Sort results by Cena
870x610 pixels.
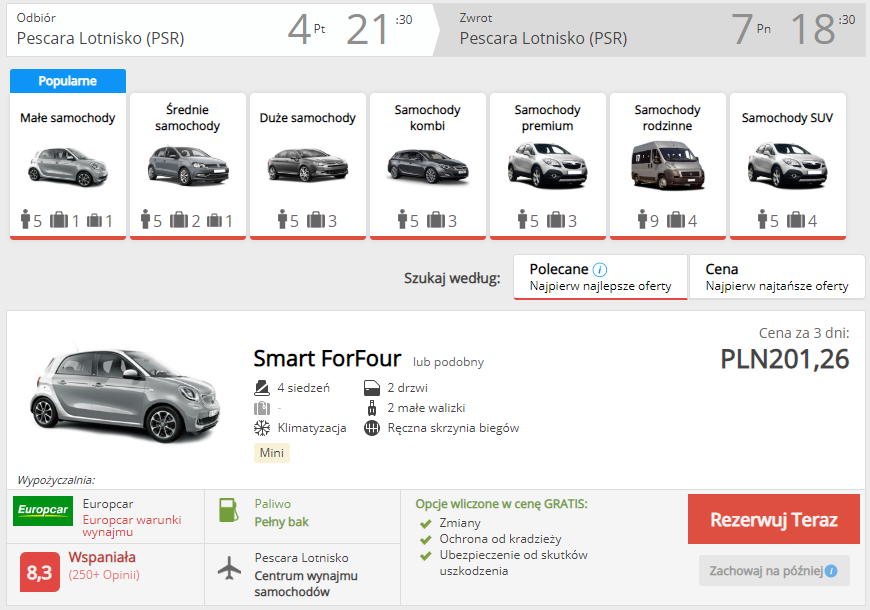(x=777, y=277)
